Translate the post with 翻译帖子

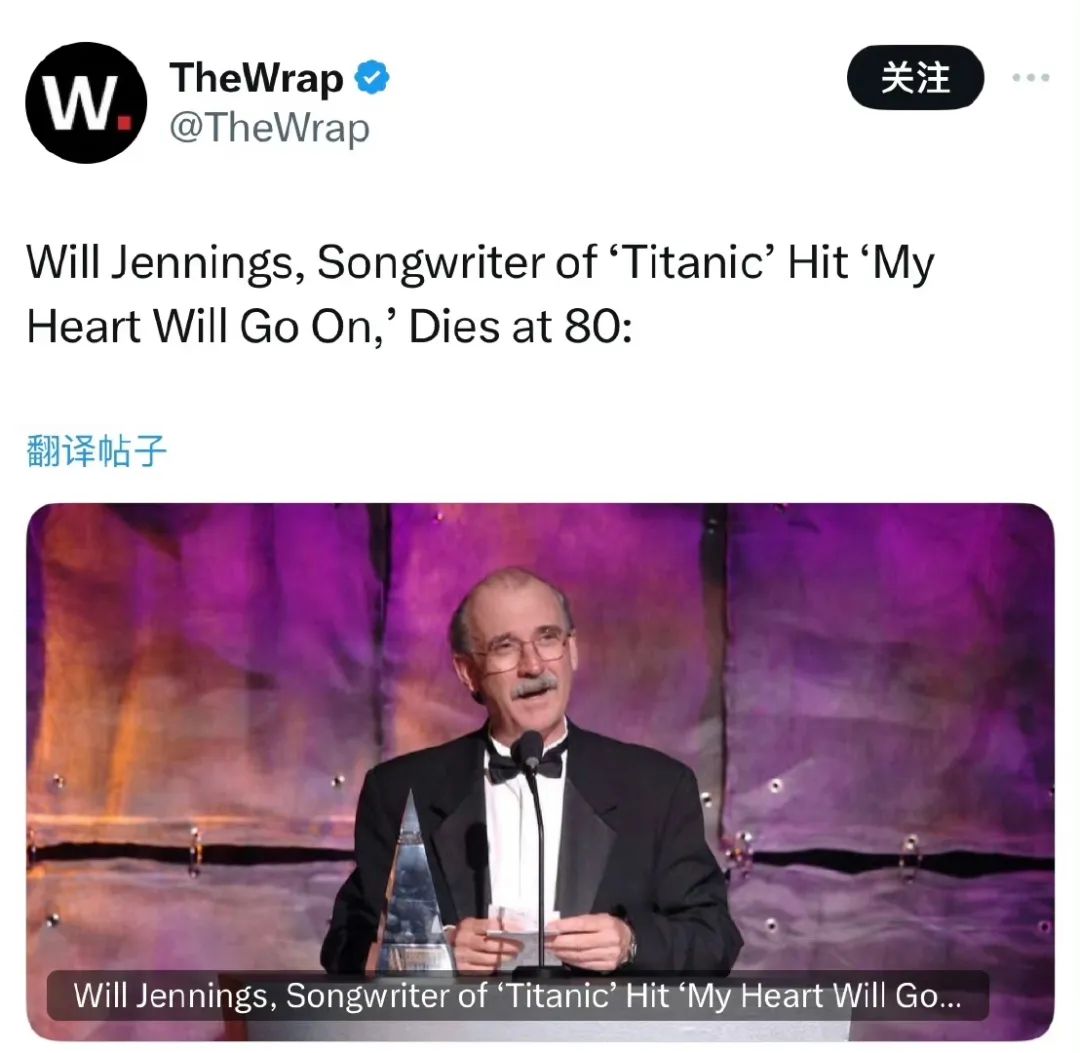pyautogui.click(x=96, y=451)
